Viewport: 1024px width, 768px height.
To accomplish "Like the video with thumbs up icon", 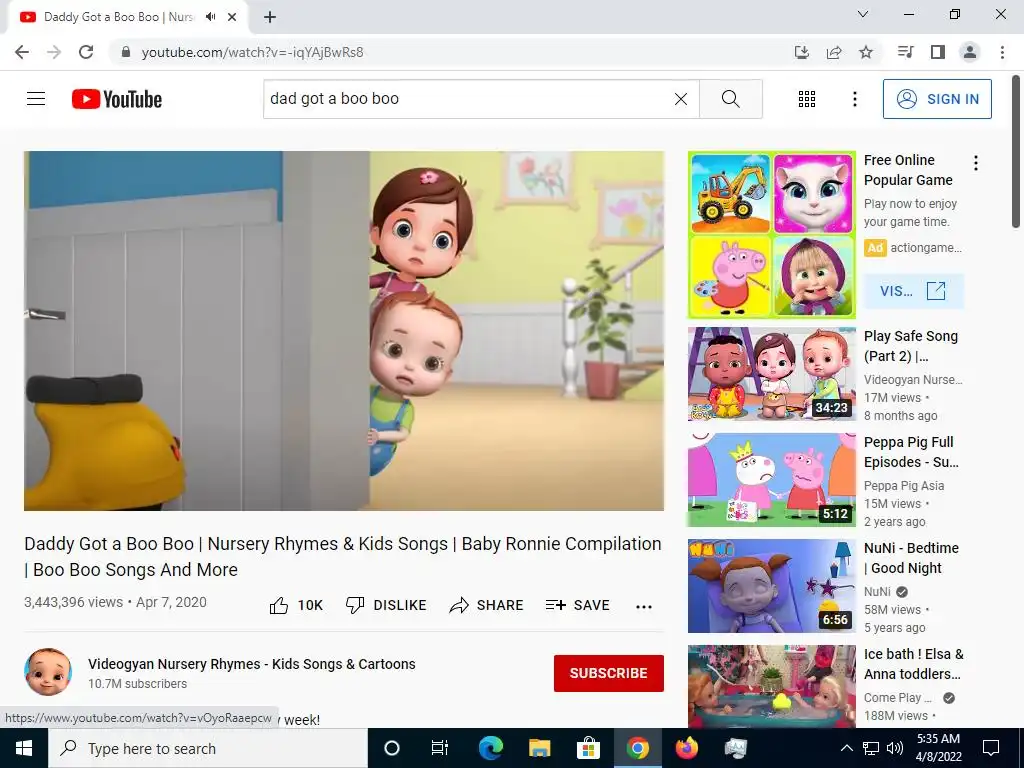I will point(279,605).
